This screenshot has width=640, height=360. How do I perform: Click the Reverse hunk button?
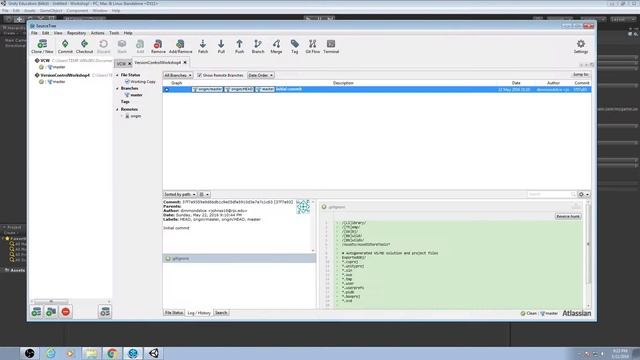click(568, 216)
